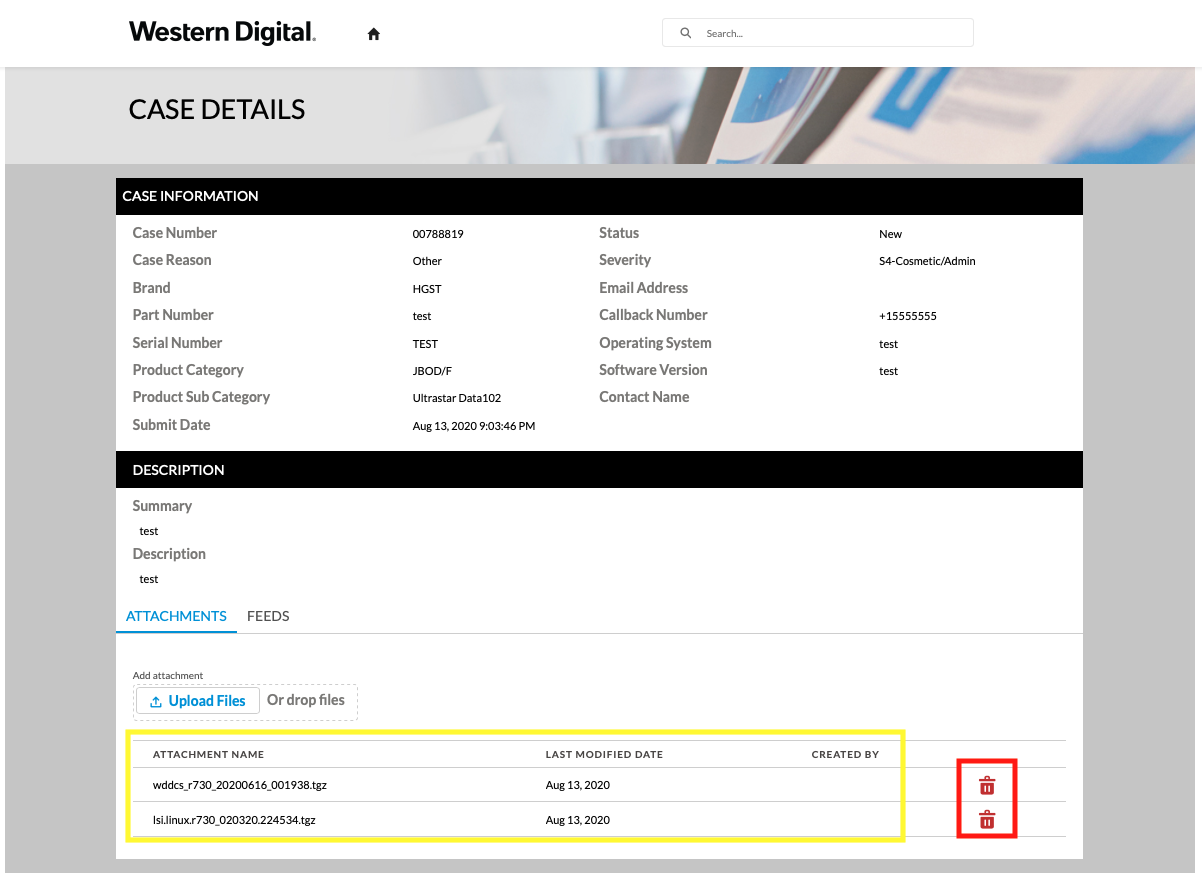
Task: Click the callback number +15555555
Action: (x=907, y=316)
